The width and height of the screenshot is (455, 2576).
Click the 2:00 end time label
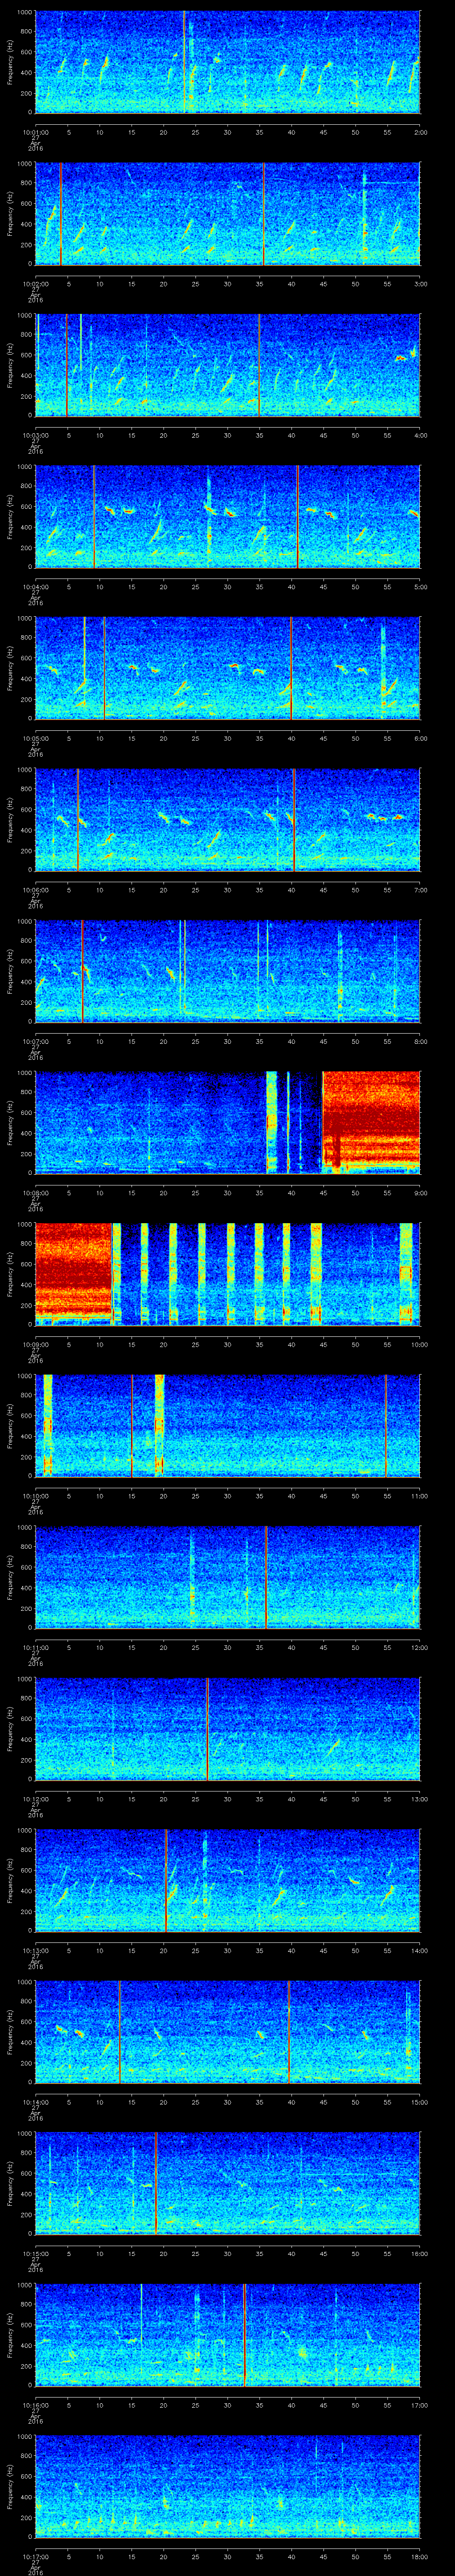click(x=420, y=131)
